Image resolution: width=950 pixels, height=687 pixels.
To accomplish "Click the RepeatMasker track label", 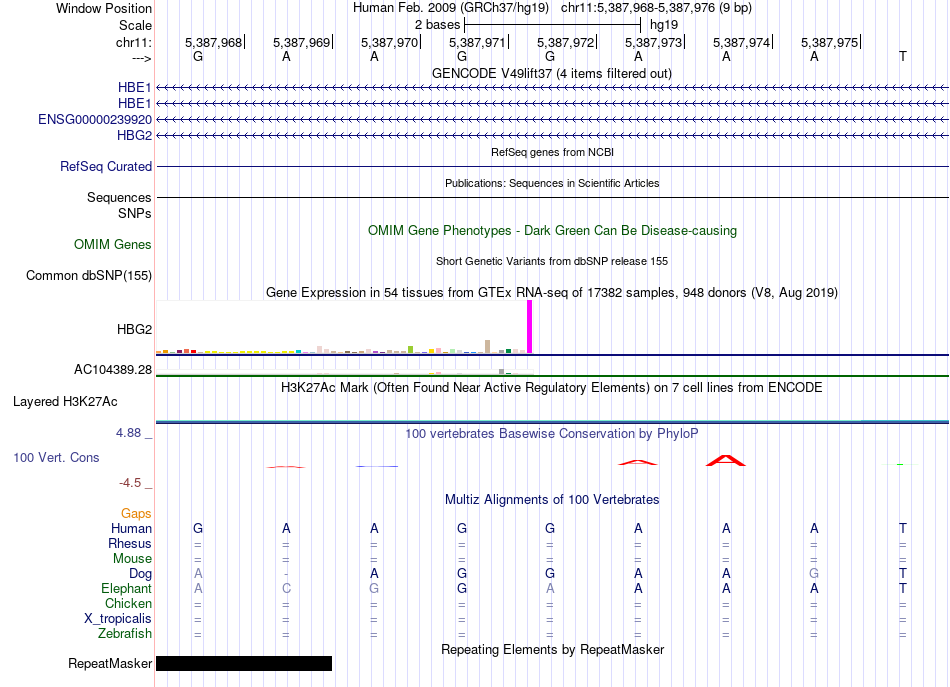I will (110, 663).
